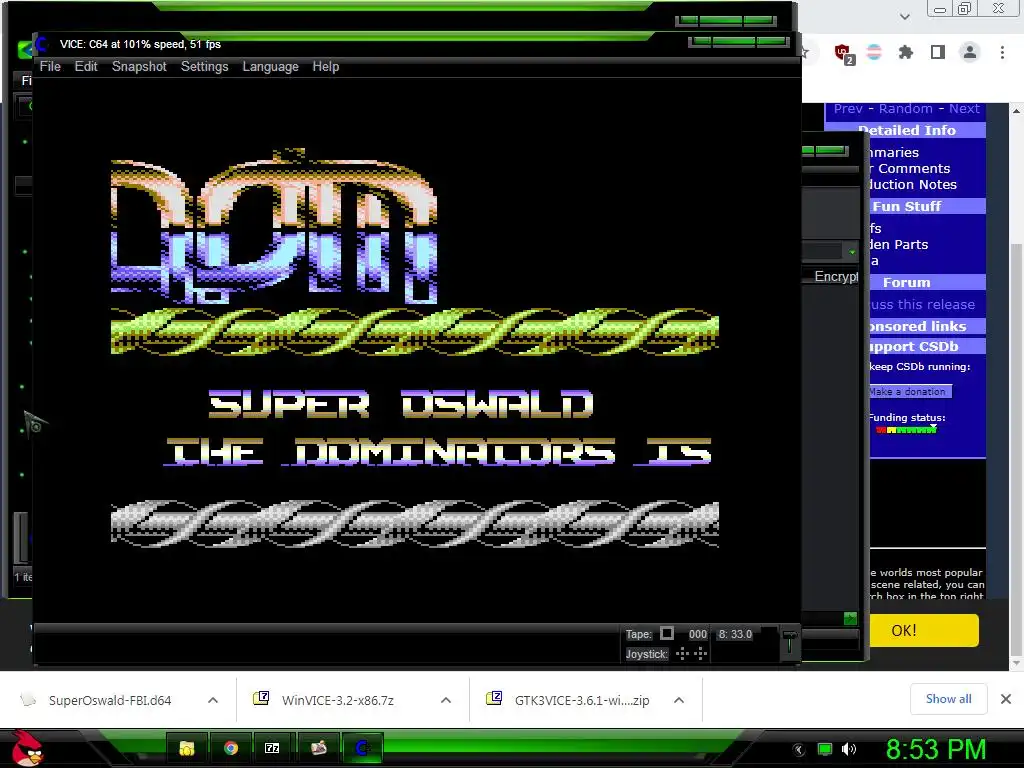Viewport: 1024px width, 768px height.
Task: Switch to VICE emulator in taskbar
Action: 362,748
